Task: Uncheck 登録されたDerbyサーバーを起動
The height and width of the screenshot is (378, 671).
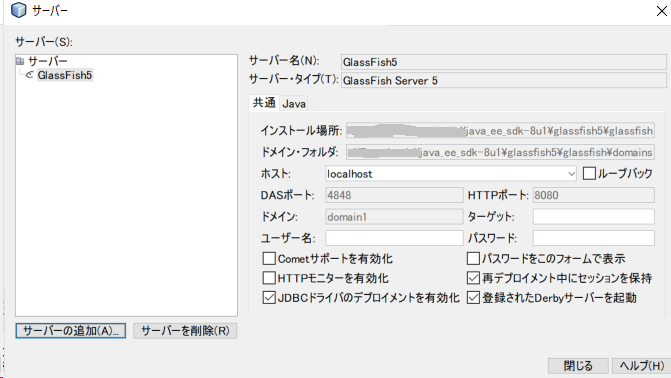Action: click(473, 298)
